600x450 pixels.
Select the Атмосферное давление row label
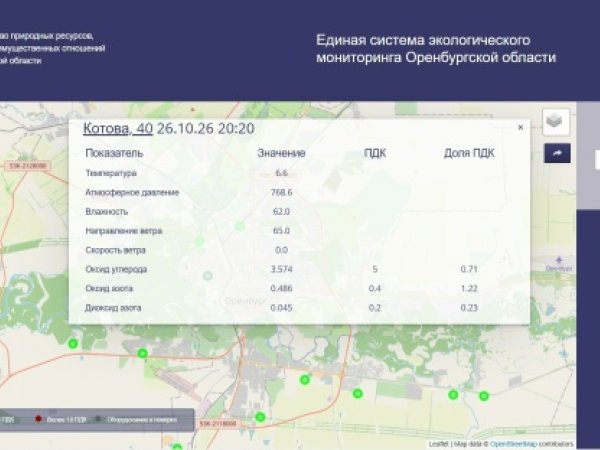pos(132,192)
